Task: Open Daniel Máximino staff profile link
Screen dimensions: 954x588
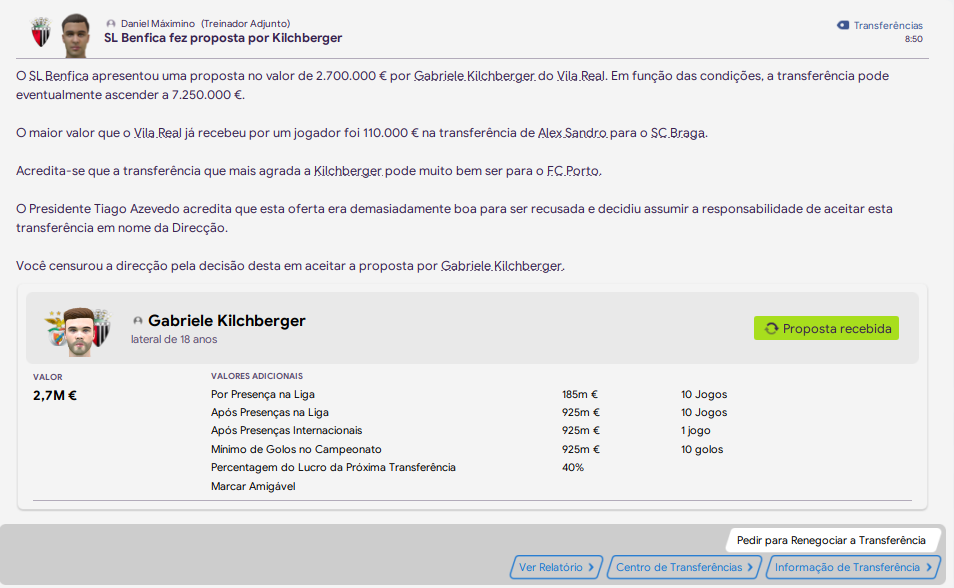Action: (x=158, y=24)
